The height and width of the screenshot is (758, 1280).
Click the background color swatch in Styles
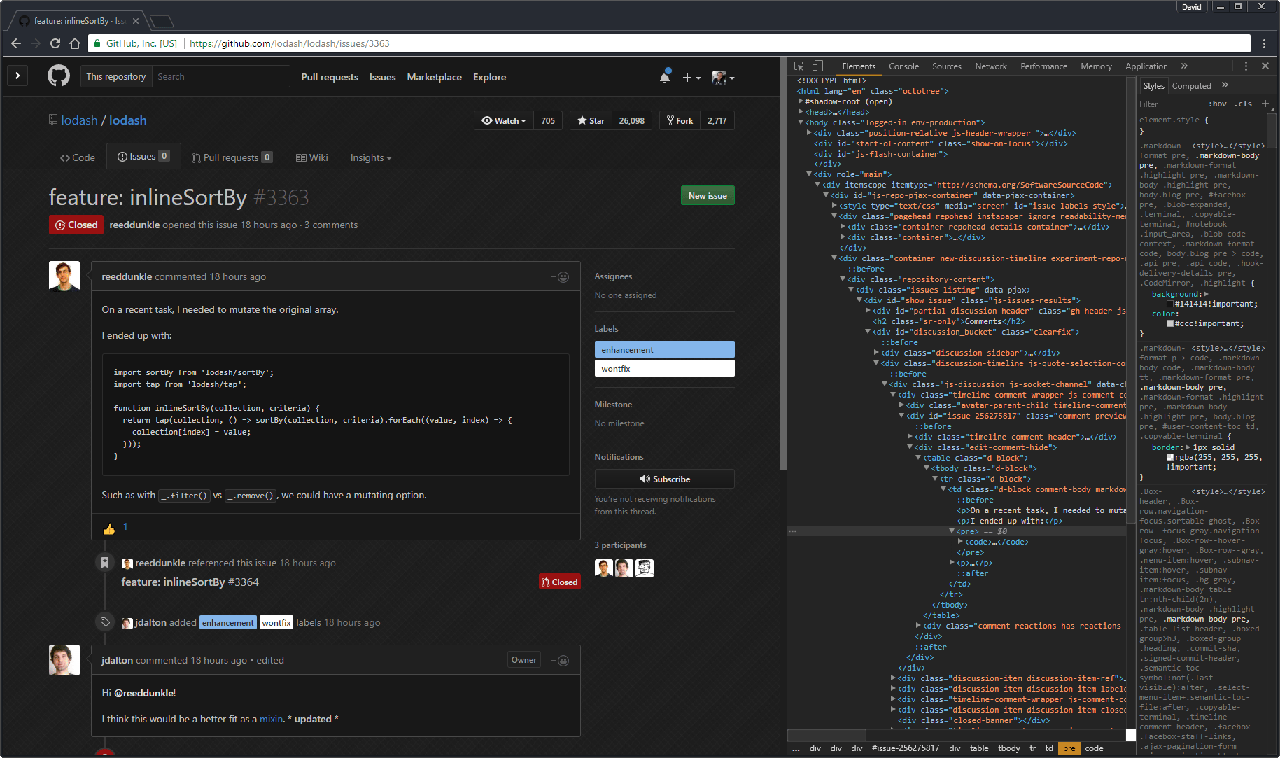pos(1171,303)
